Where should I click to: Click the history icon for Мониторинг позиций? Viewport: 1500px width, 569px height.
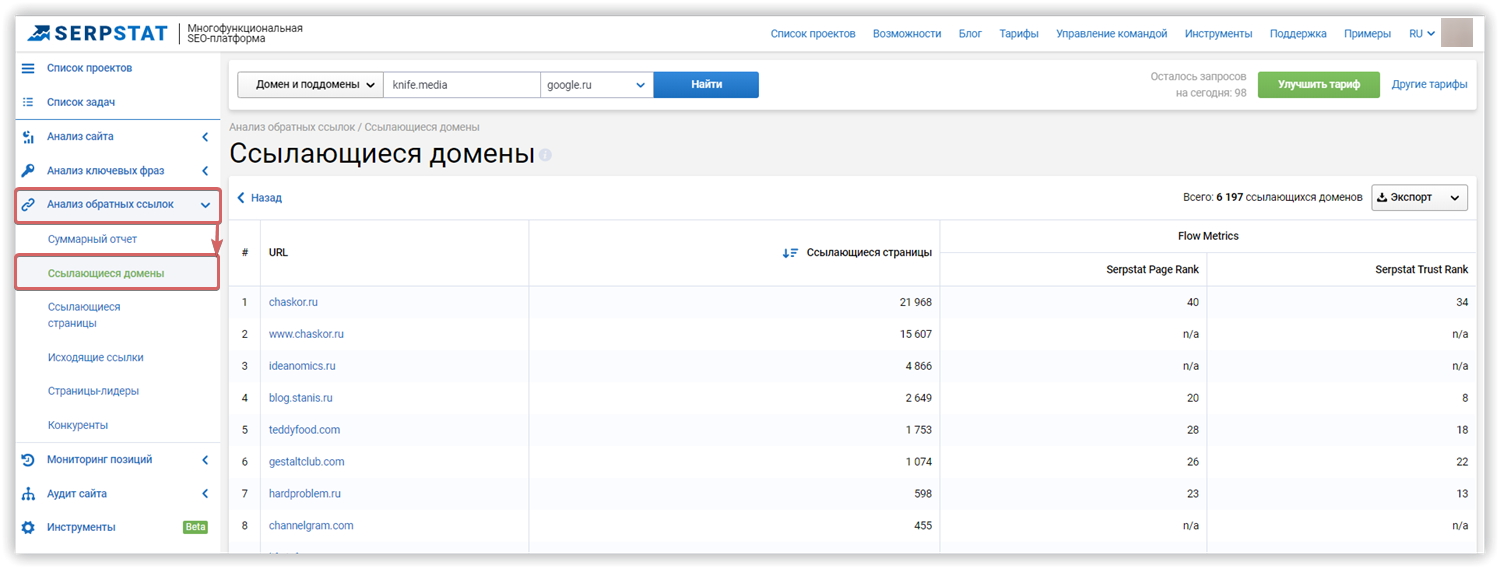tap(28, 459)
